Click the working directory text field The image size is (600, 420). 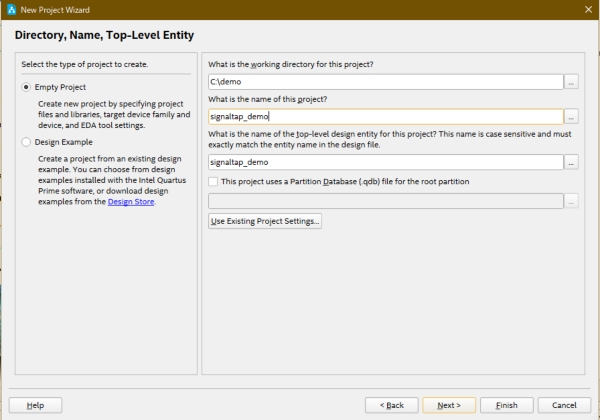[x=384, y=82]
